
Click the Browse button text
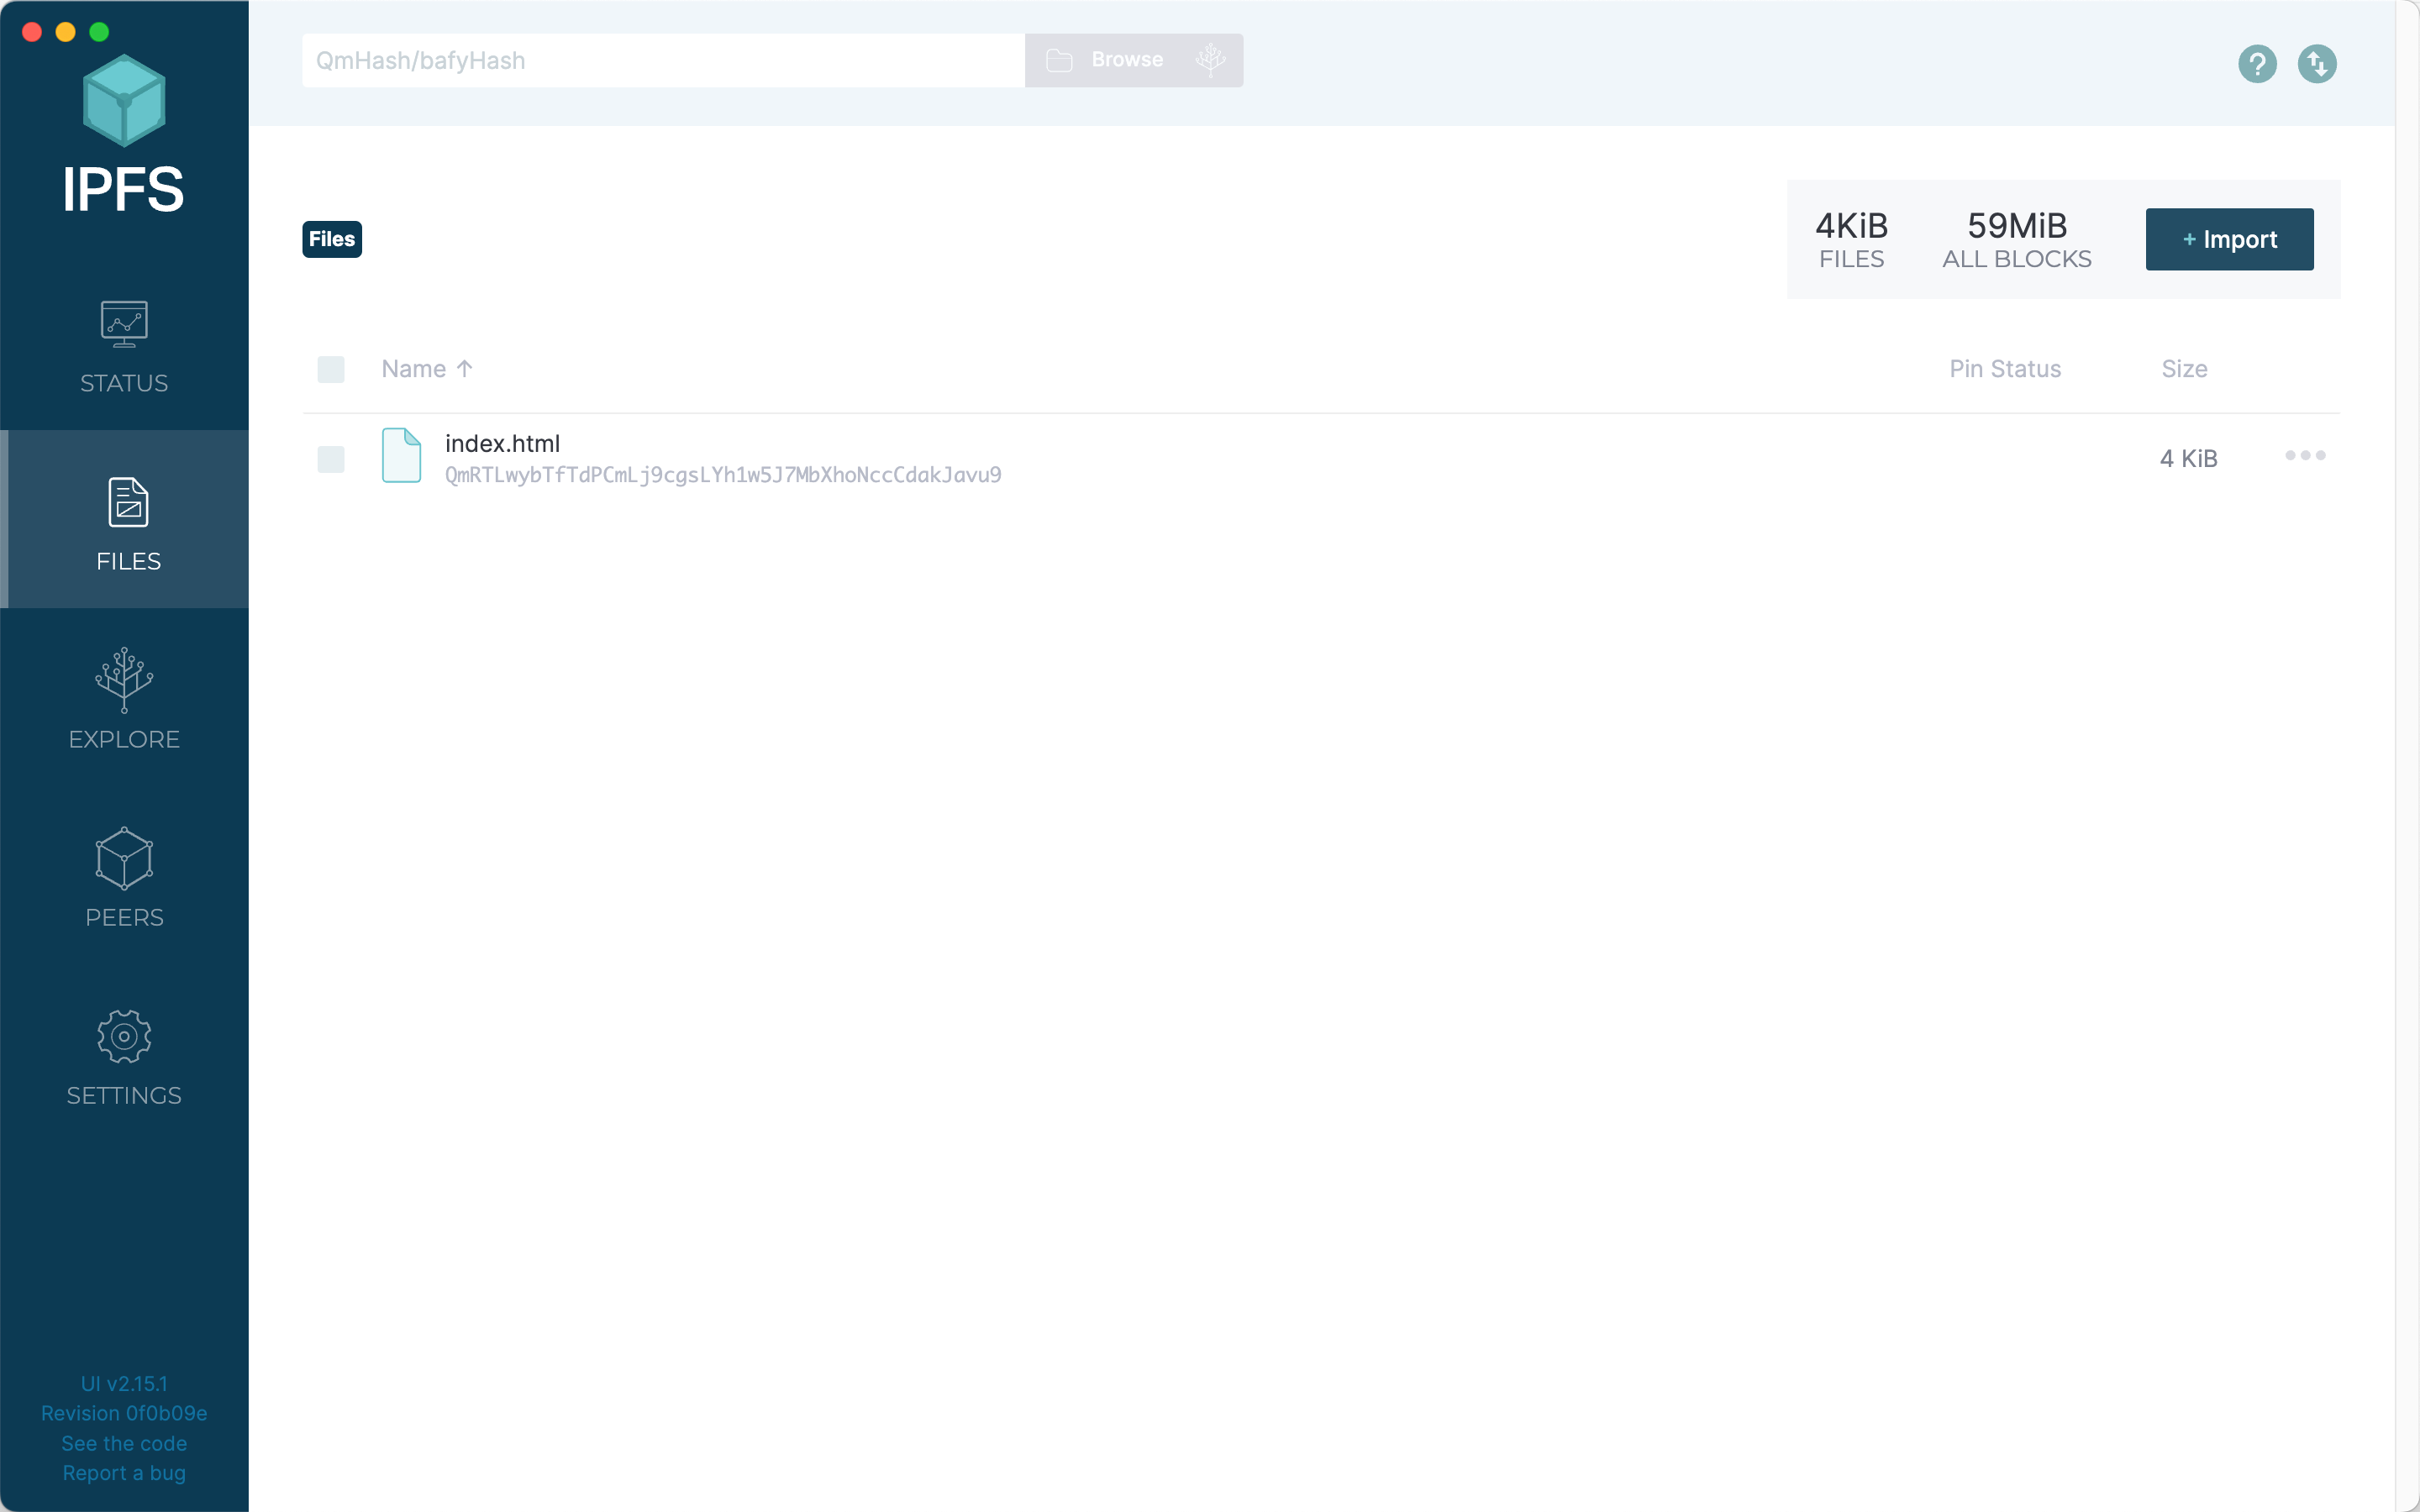click(1127, 60)
